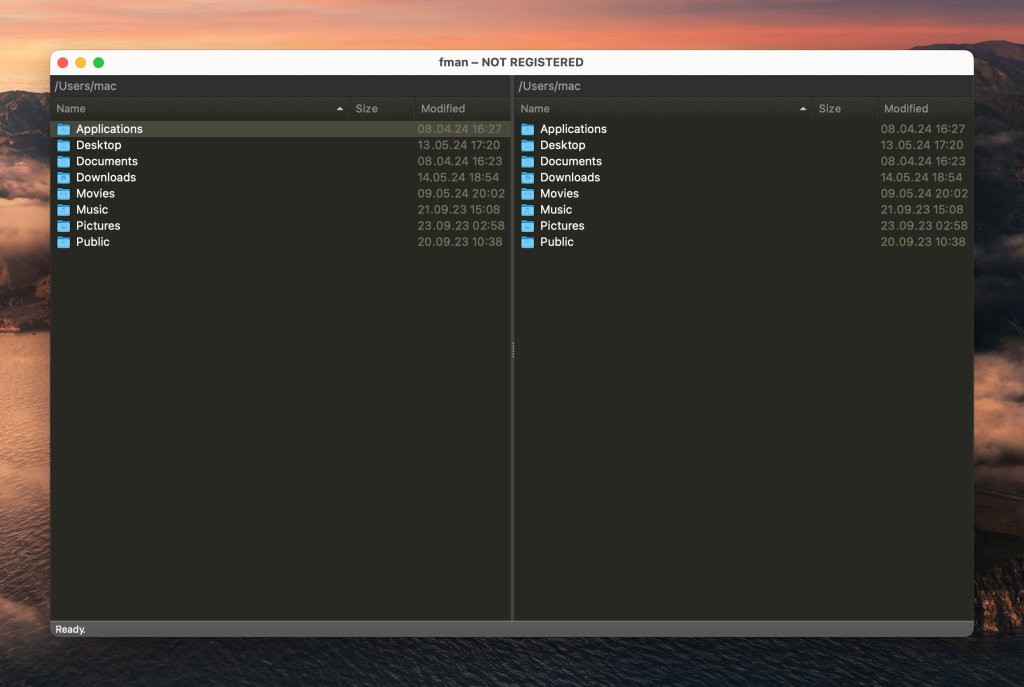
Task: Select the Modified column header in right pane
Action: click(908, 108)
